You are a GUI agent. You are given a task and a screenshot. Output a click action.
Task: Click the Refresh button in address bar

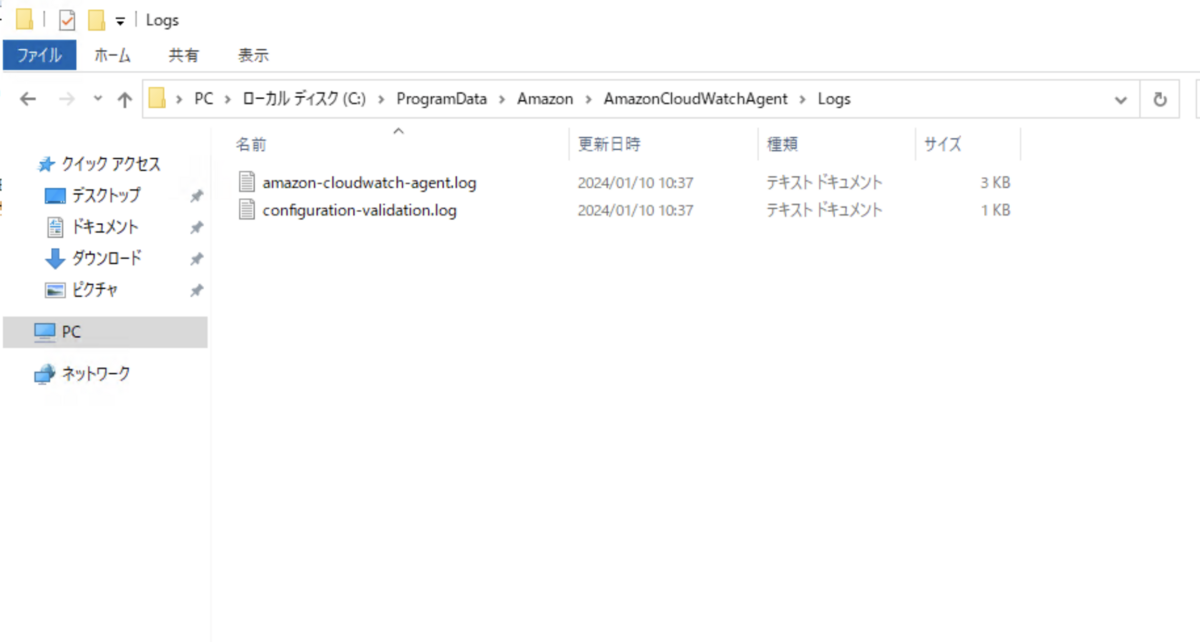point(1160,99)
